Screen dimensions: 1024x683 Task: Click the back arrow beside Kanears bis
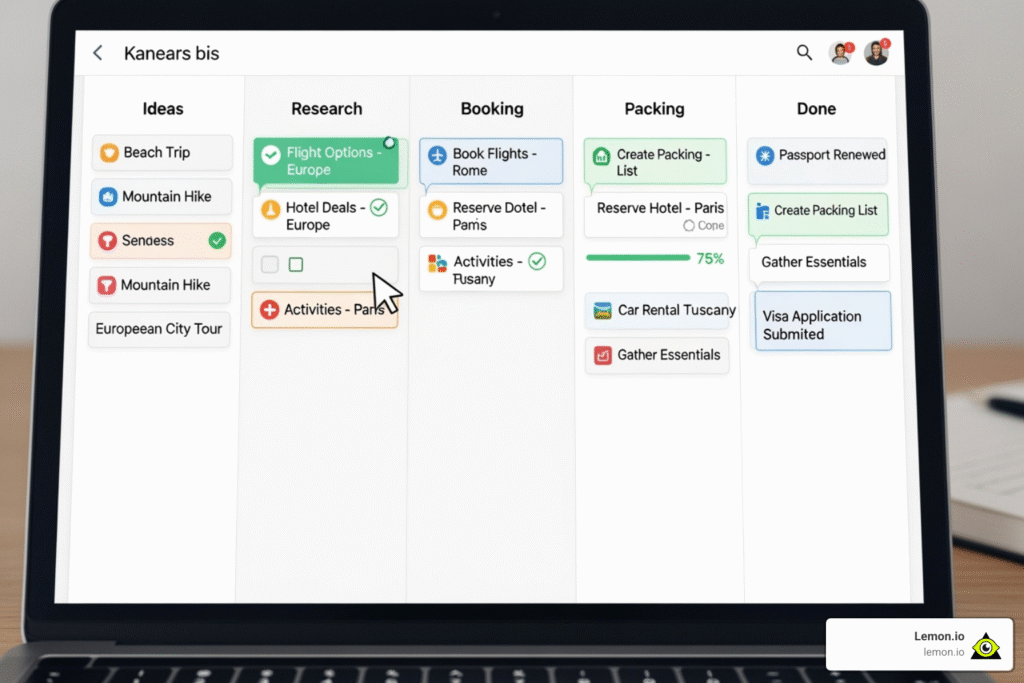point(97,53)
